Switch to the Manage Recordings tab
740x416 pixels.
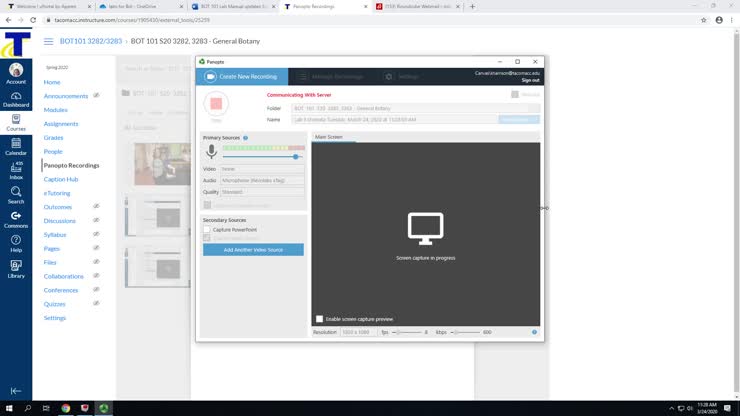[x=331, y=76]
